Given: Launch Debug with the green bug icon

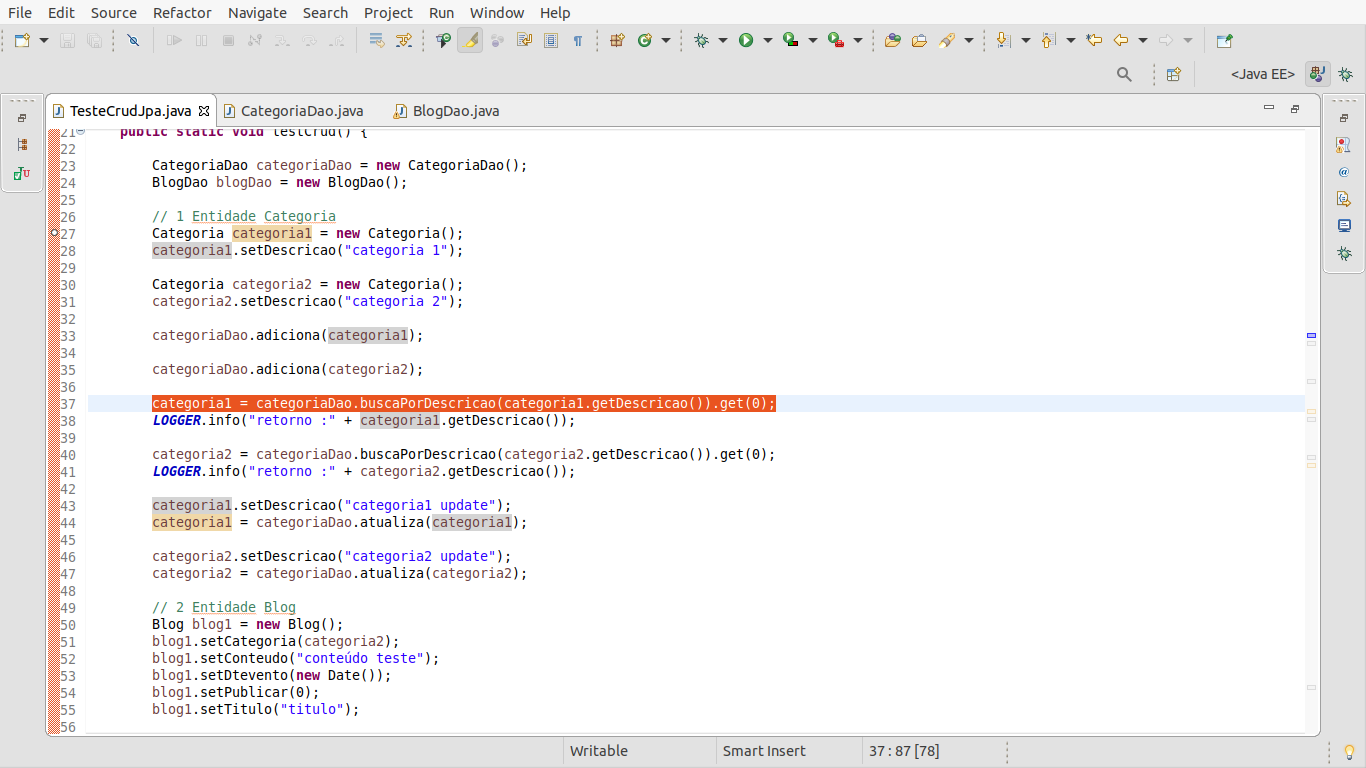Looking at the screenshot, I should [x=701, y=41].
